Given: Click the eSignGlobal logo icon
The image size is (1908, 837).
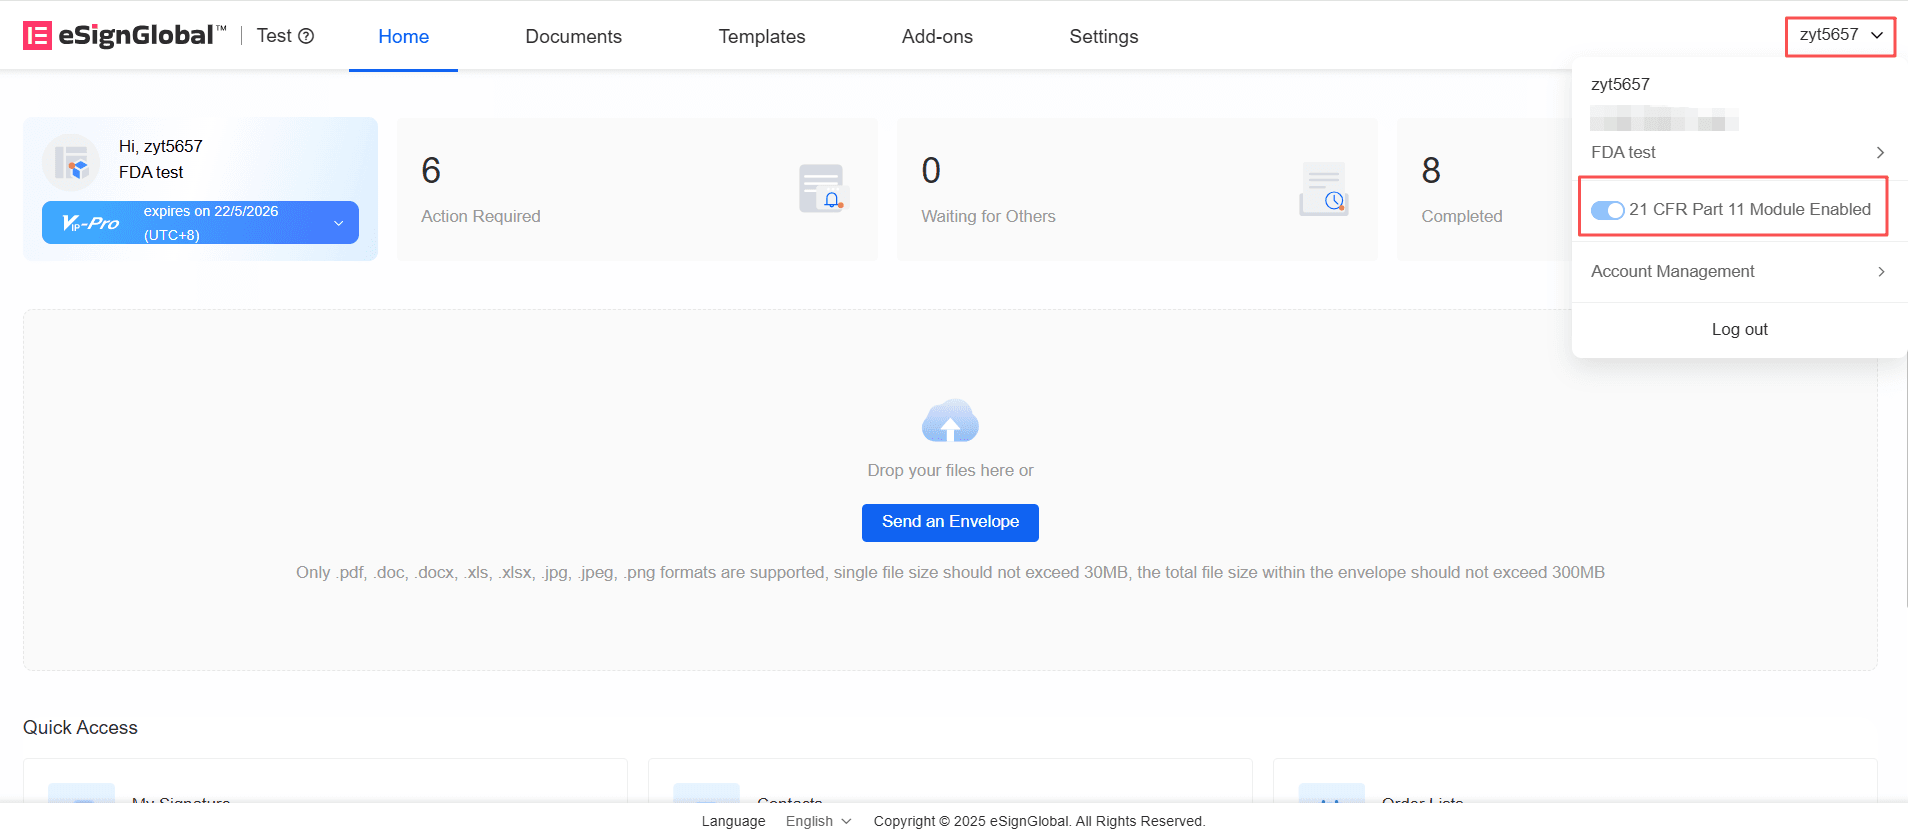Looking at the screenshot, I should pyautogui.click(x=37, y=36).
